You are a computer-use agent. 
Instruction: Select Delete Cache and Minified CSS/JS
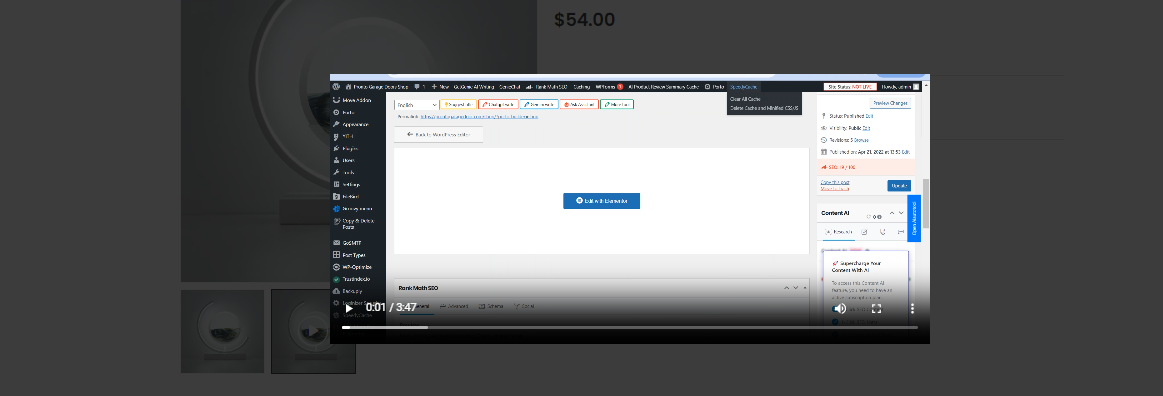pos(764,108)
